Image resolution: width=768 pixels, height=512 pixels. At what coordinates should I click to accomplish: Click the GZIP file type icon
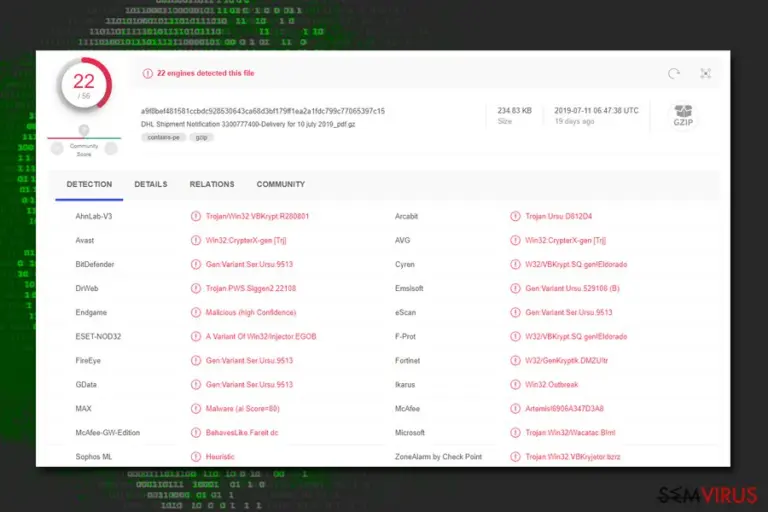click(683, 116)
